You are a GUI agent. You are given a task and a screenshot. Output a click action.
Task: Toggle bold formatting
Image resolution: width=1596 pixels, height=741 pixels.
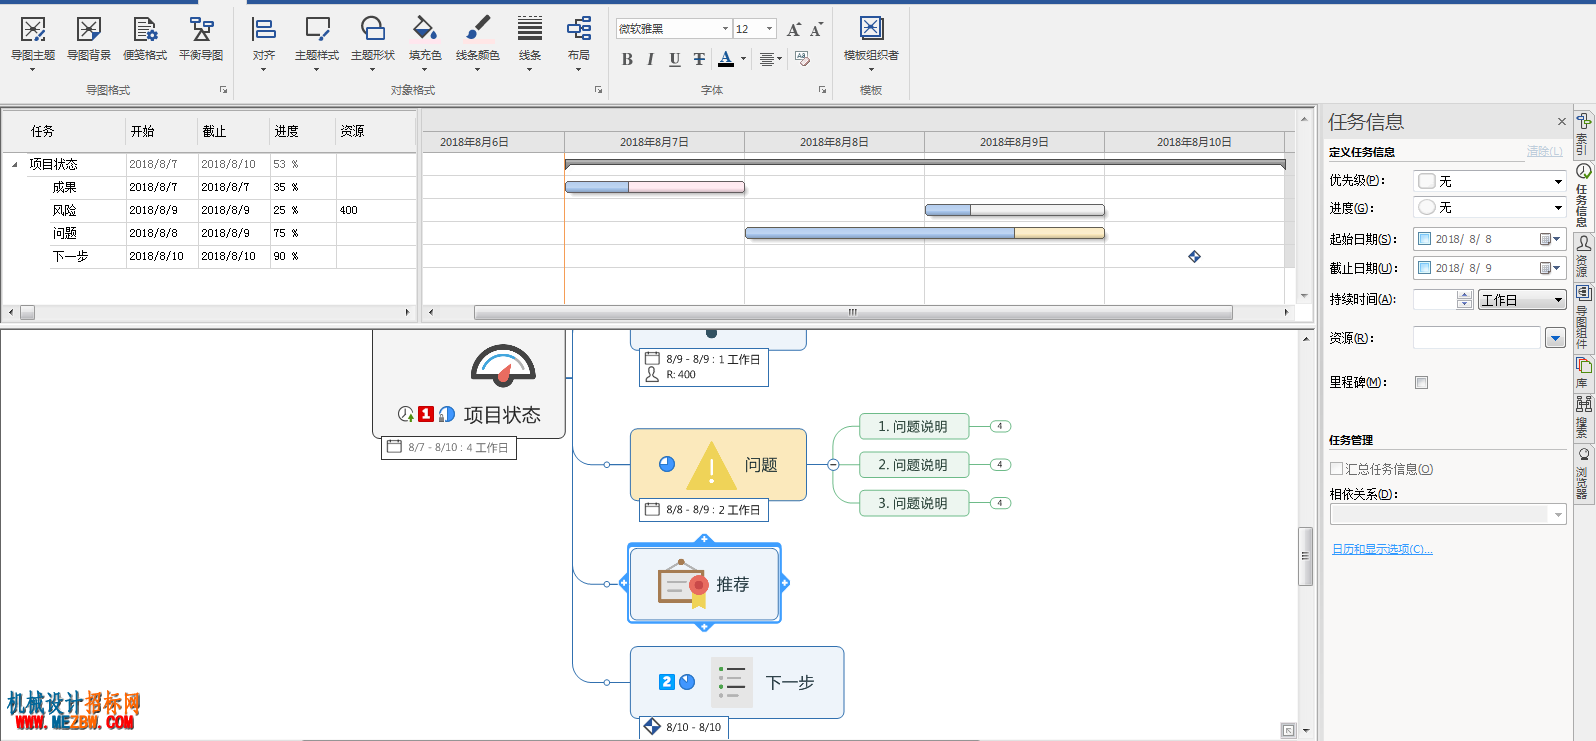[627, 59]
